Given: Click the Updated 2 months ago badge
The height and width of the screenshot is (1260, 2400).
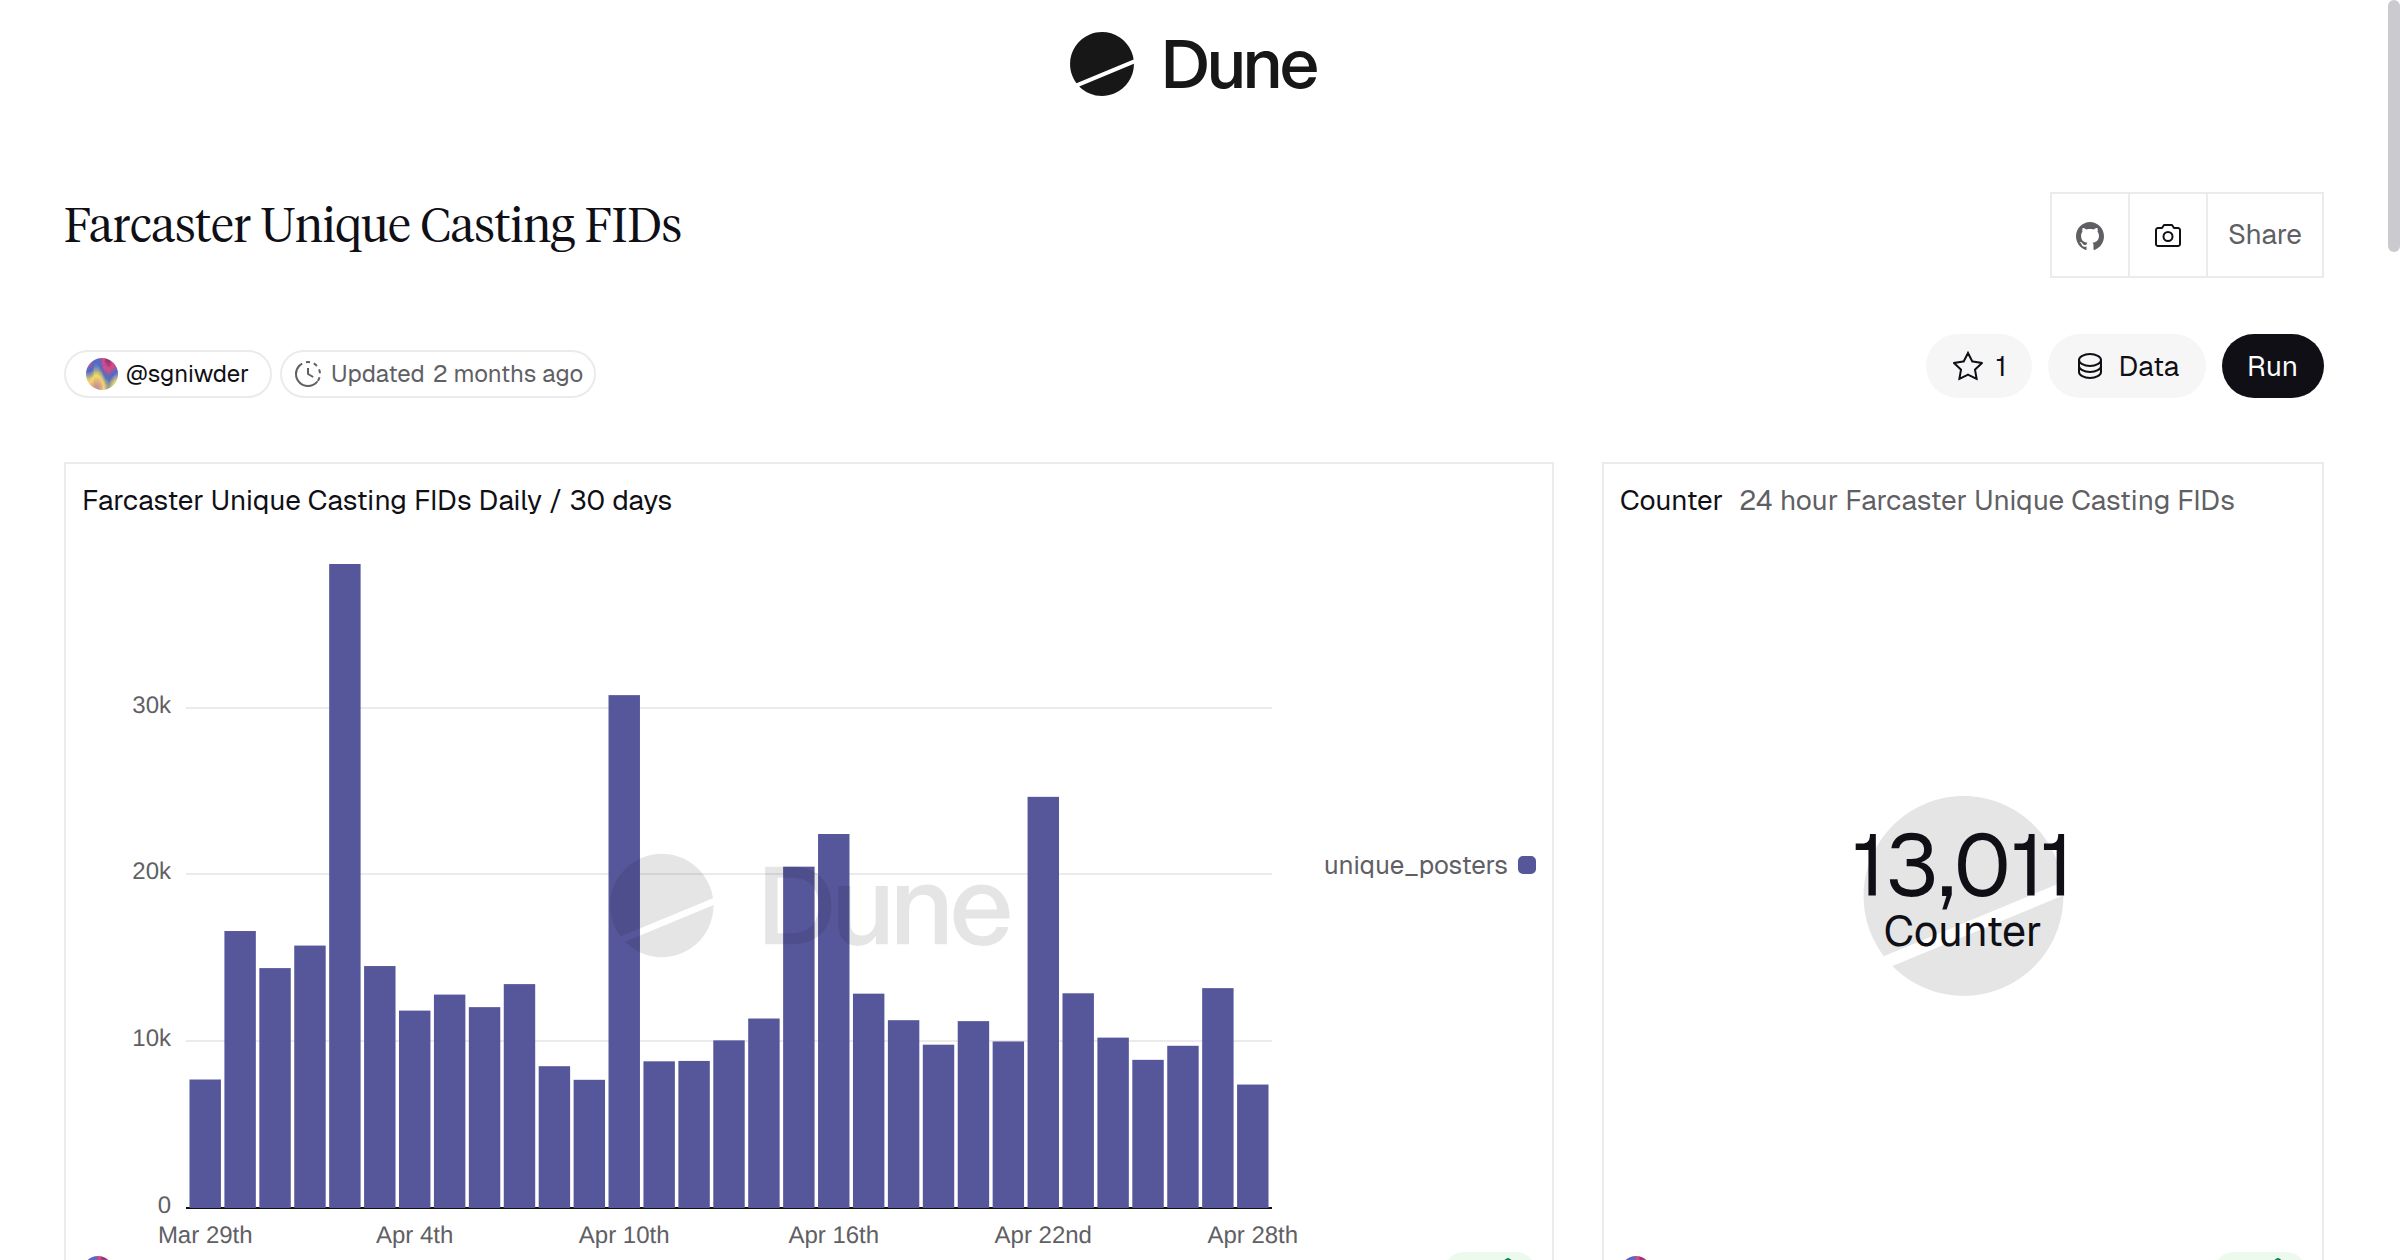Looking at the screenshot, I should click(x=438, y=374).
